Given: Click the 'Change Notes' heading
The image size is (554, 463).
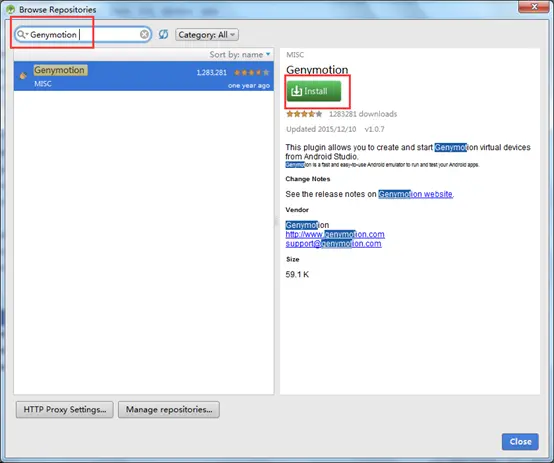Looking at the screenshot, I should coord(308,179).
